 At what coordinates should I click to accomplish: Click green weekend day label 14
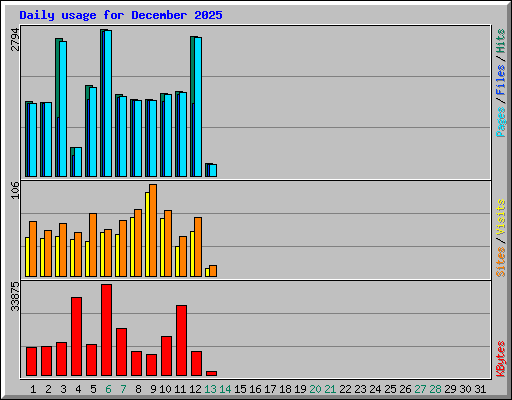225,389
